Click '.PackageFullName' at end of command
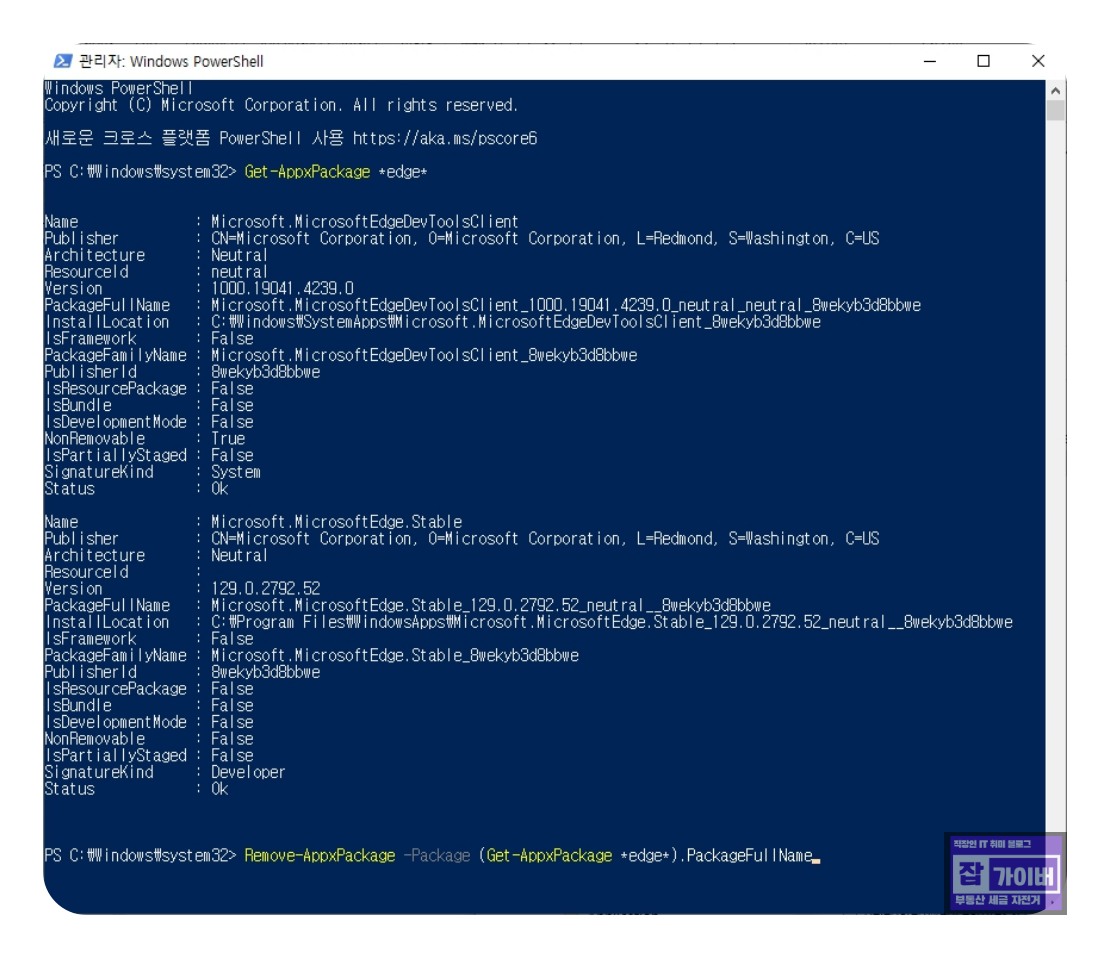The height and width of the screenshot is (958, 1110). 746,855
